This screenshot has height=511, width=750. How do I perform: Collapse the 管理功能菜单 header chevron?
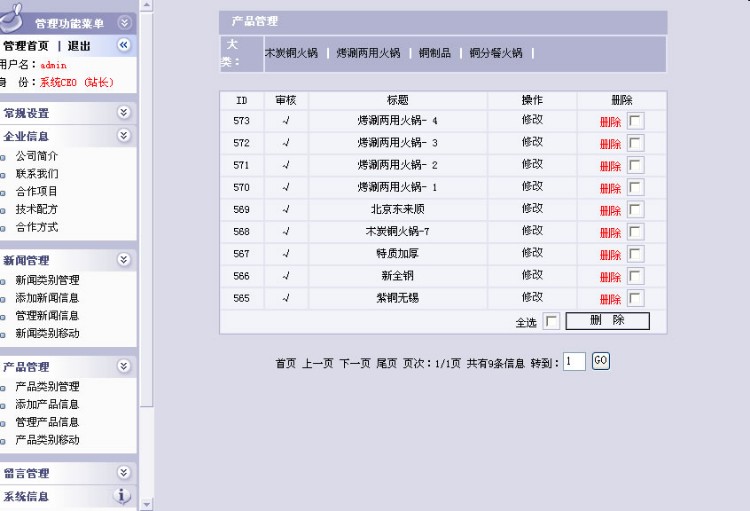click(124, 22)
